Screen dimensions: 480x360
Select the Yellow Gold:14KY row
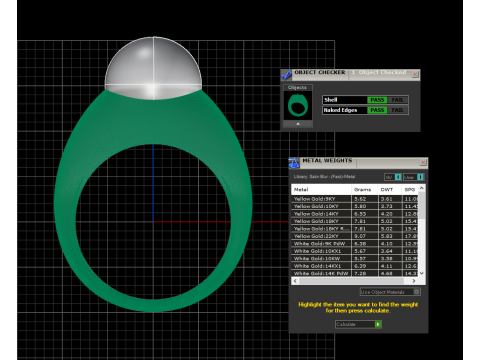coord(355,214)
